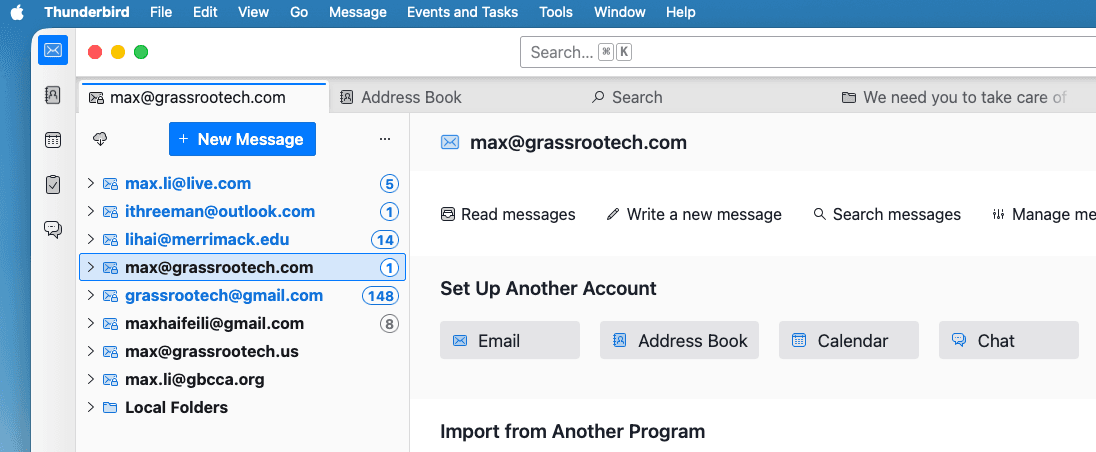Click the unread badge 14 on lihai@merrimack.edu
This screenshot has width=1096, height=452.
pyautogui.click(x=384, y=240)
